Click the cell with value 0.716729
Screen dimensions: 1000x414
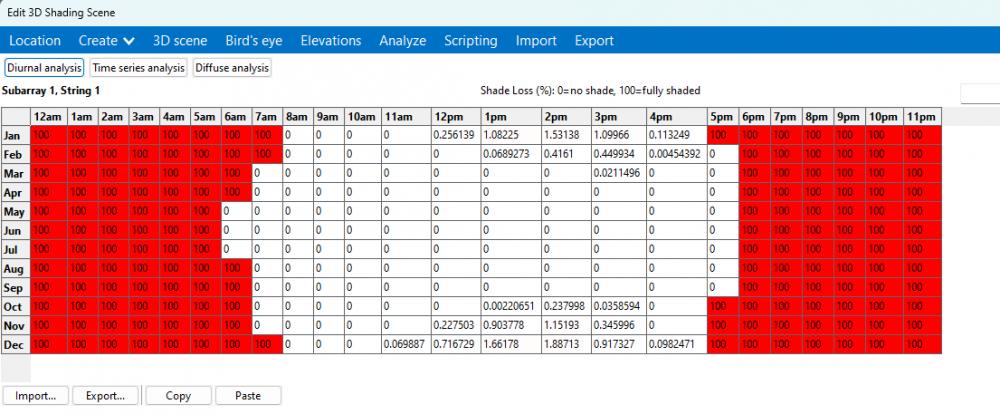455,344
